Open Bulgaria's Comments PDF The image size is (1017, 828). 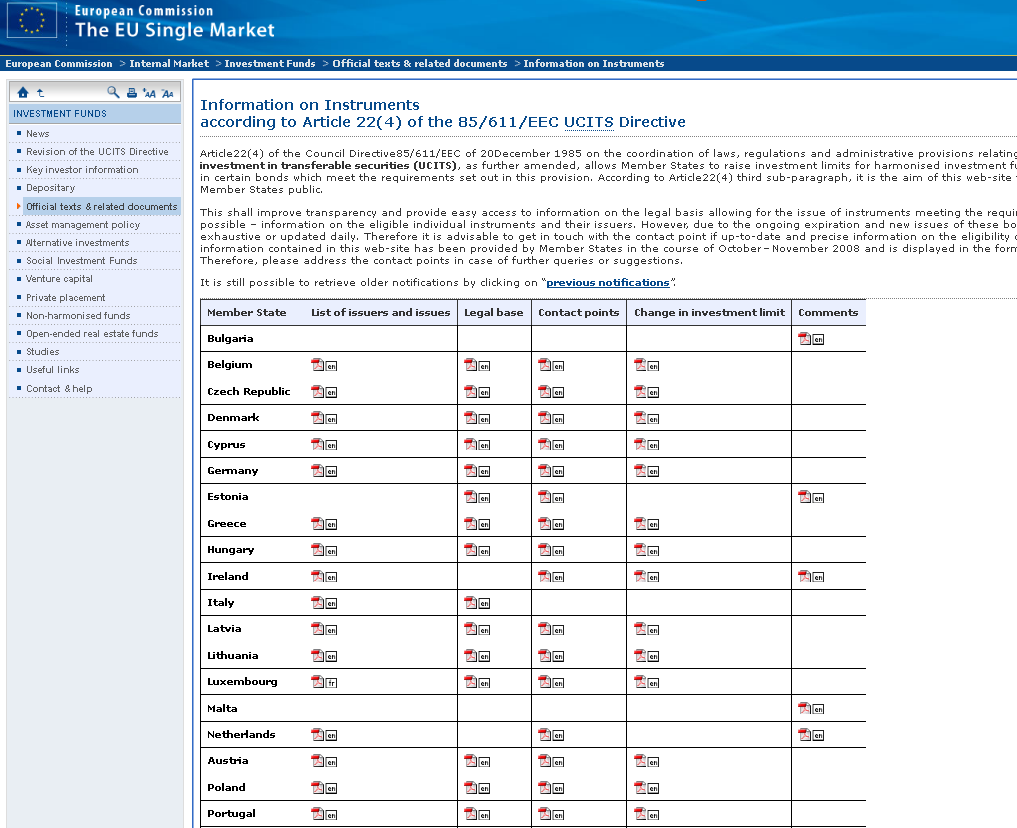click(805, 338)
